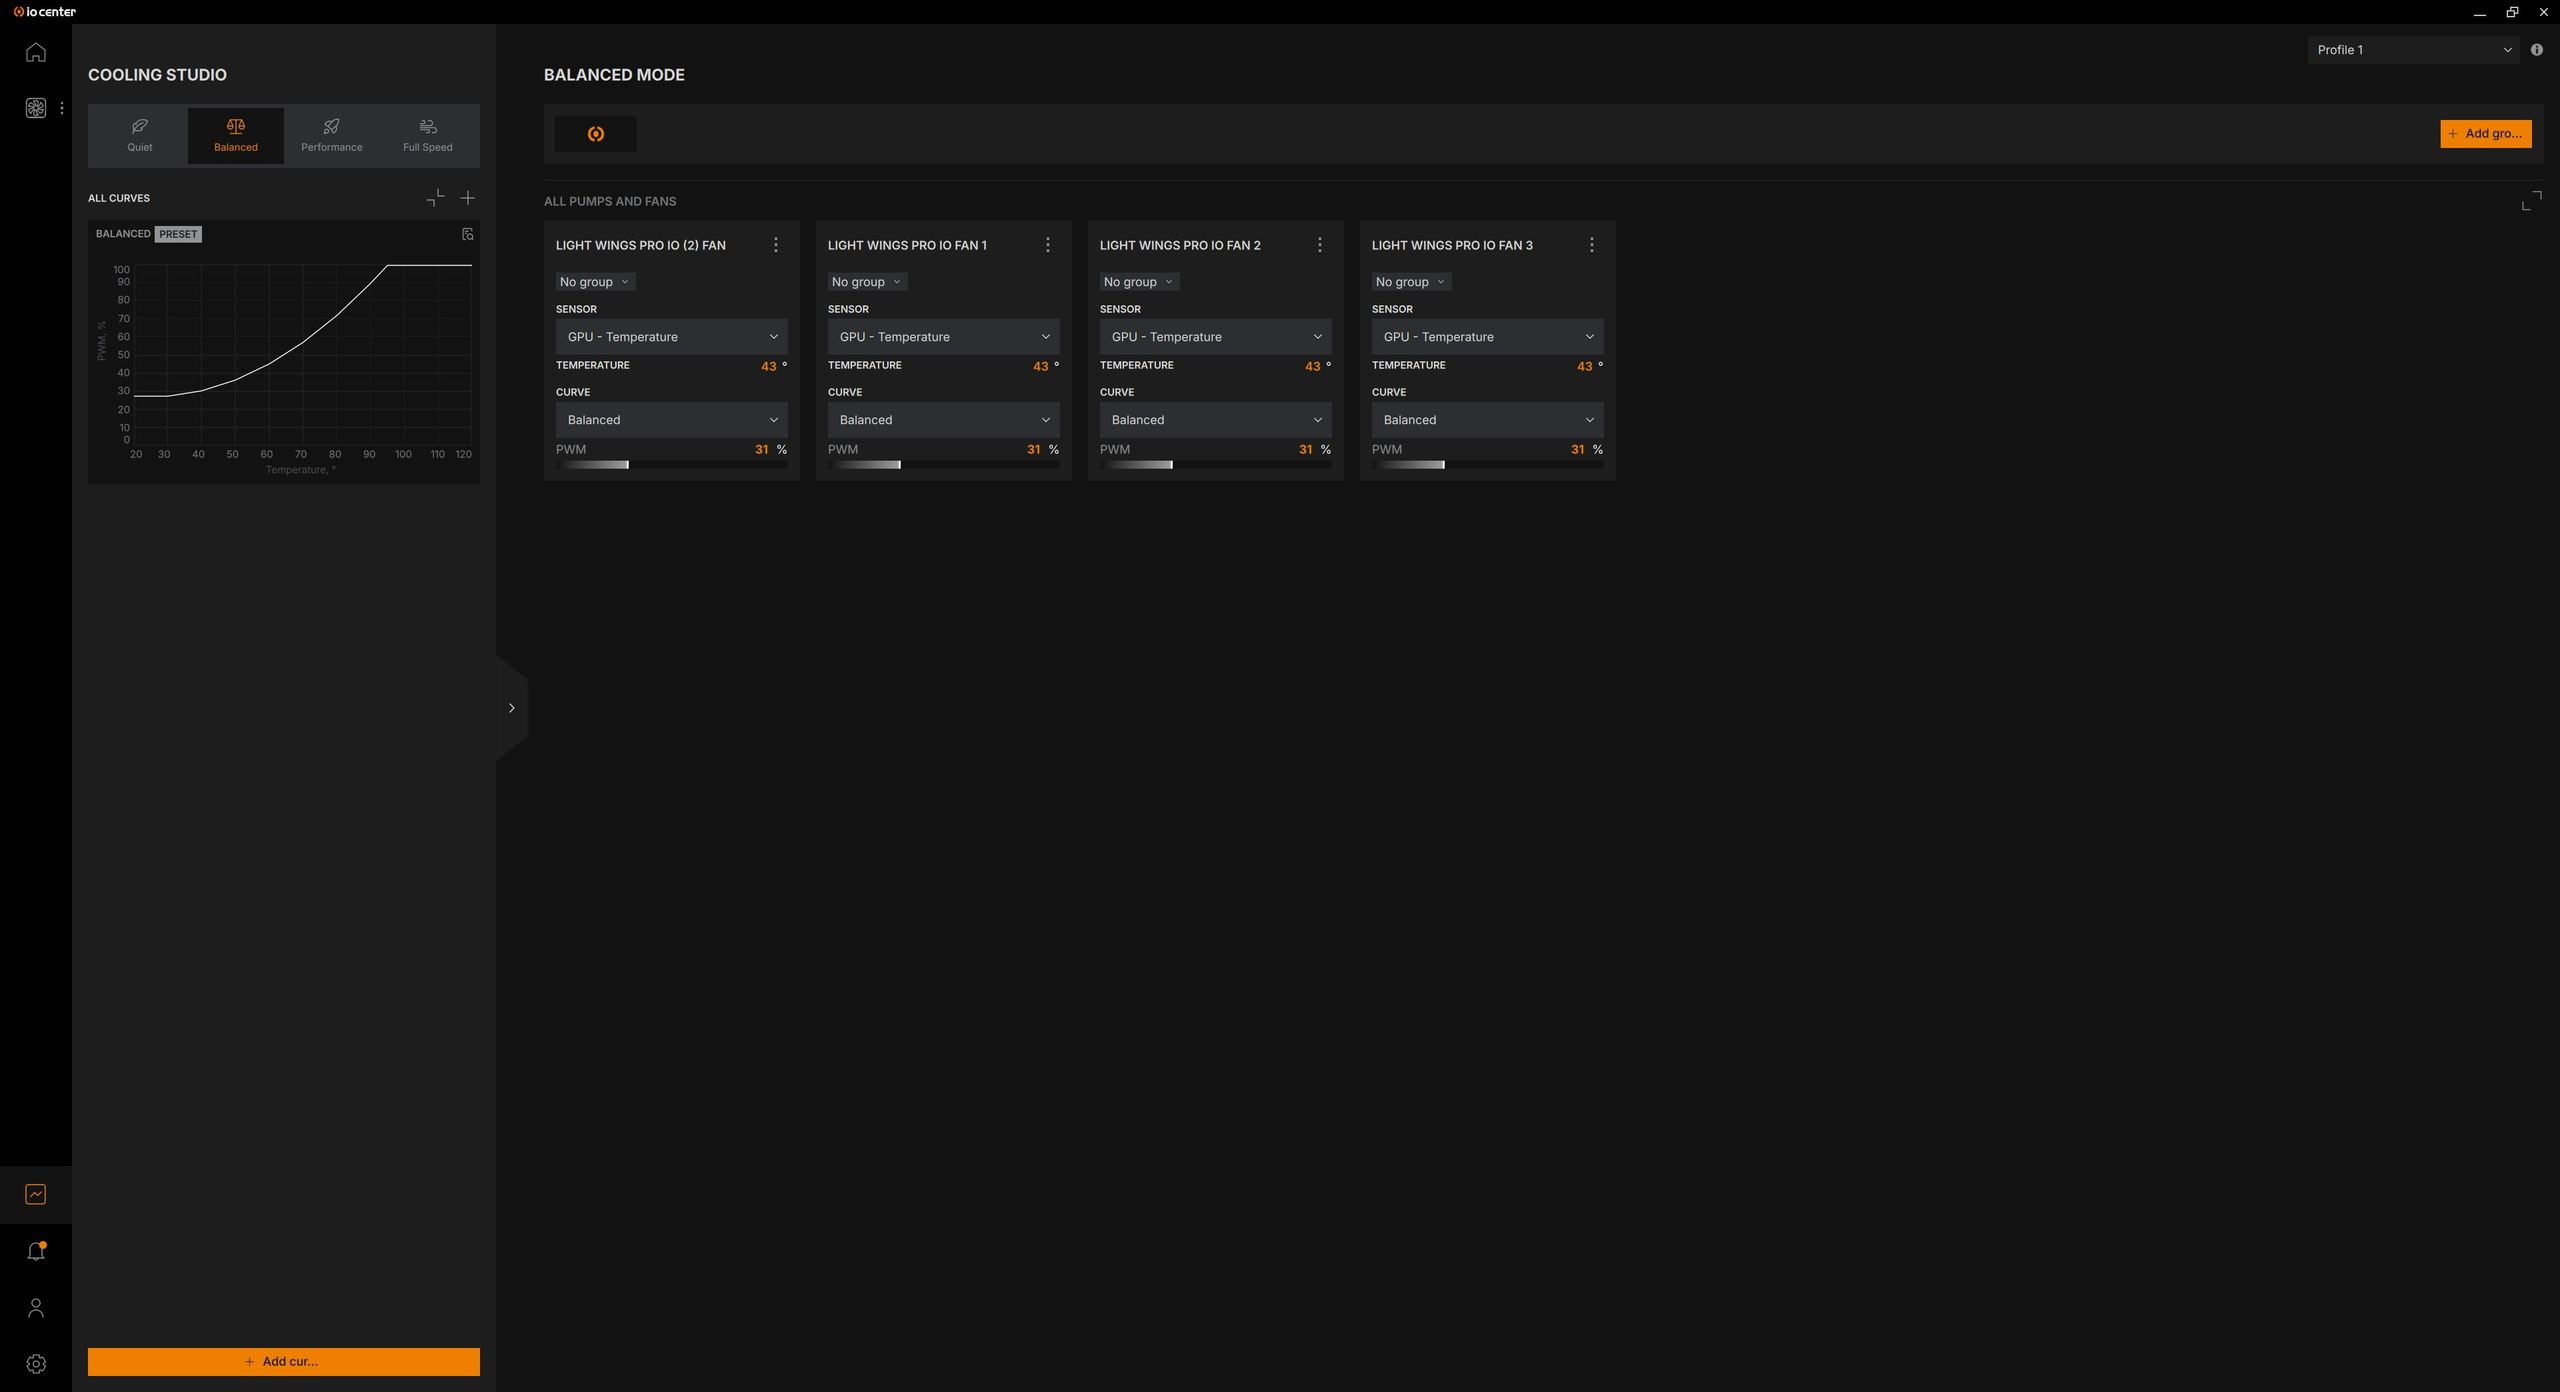Click the info icon beside Profile 1
This screenshot has height=1392, width=2560.
pyautogui.click(x=2537, y=50)
